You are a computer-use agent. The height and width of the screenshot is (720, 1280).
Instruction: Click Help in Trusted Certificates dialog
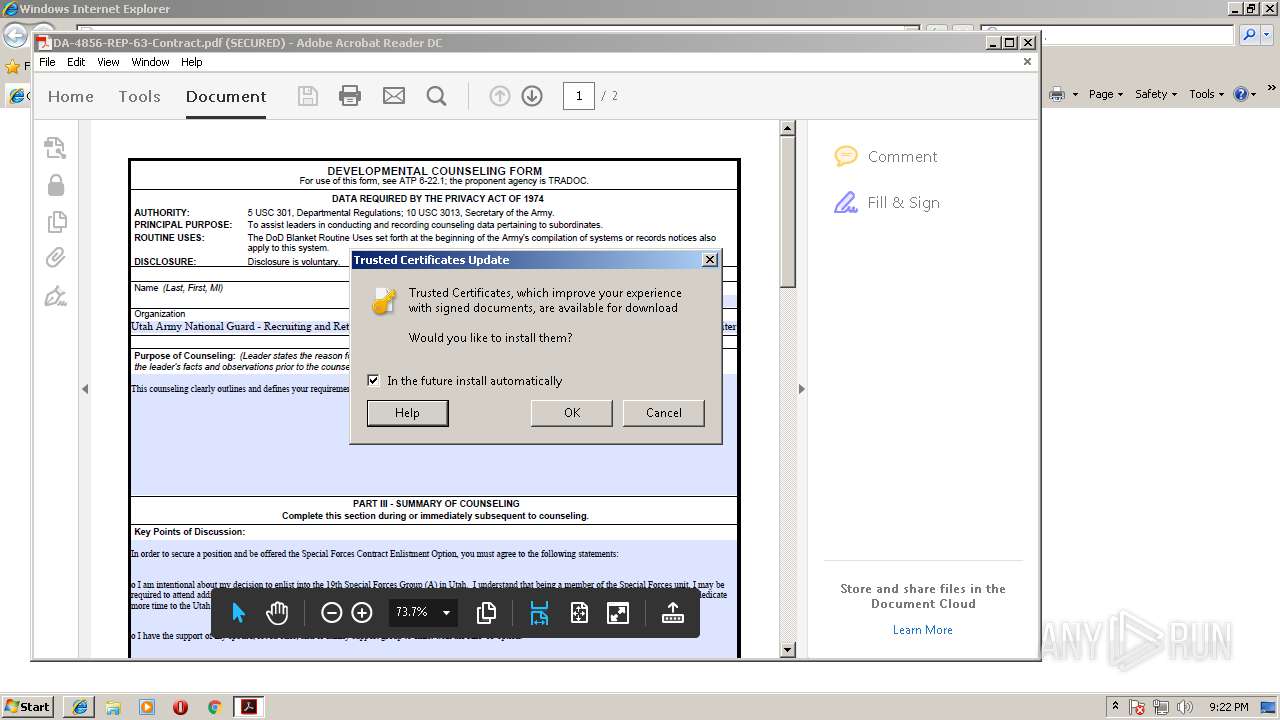pyautogui.click(x=407, y=413)
